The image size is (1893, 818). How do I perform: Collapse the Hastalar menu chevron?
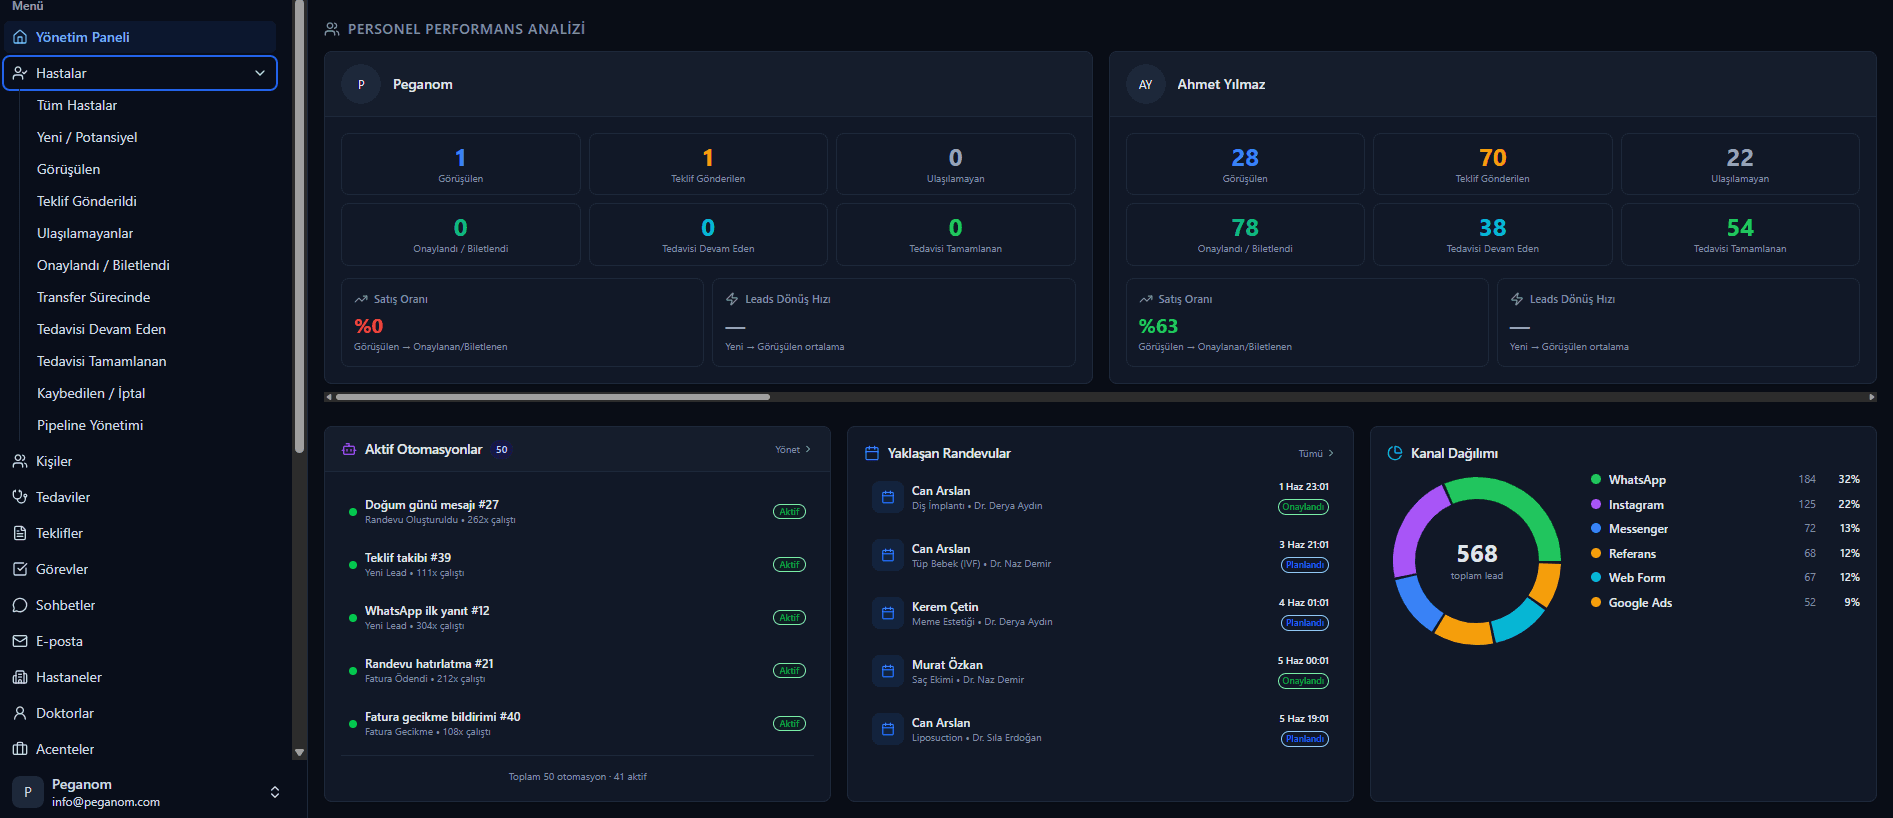[260, 73]
